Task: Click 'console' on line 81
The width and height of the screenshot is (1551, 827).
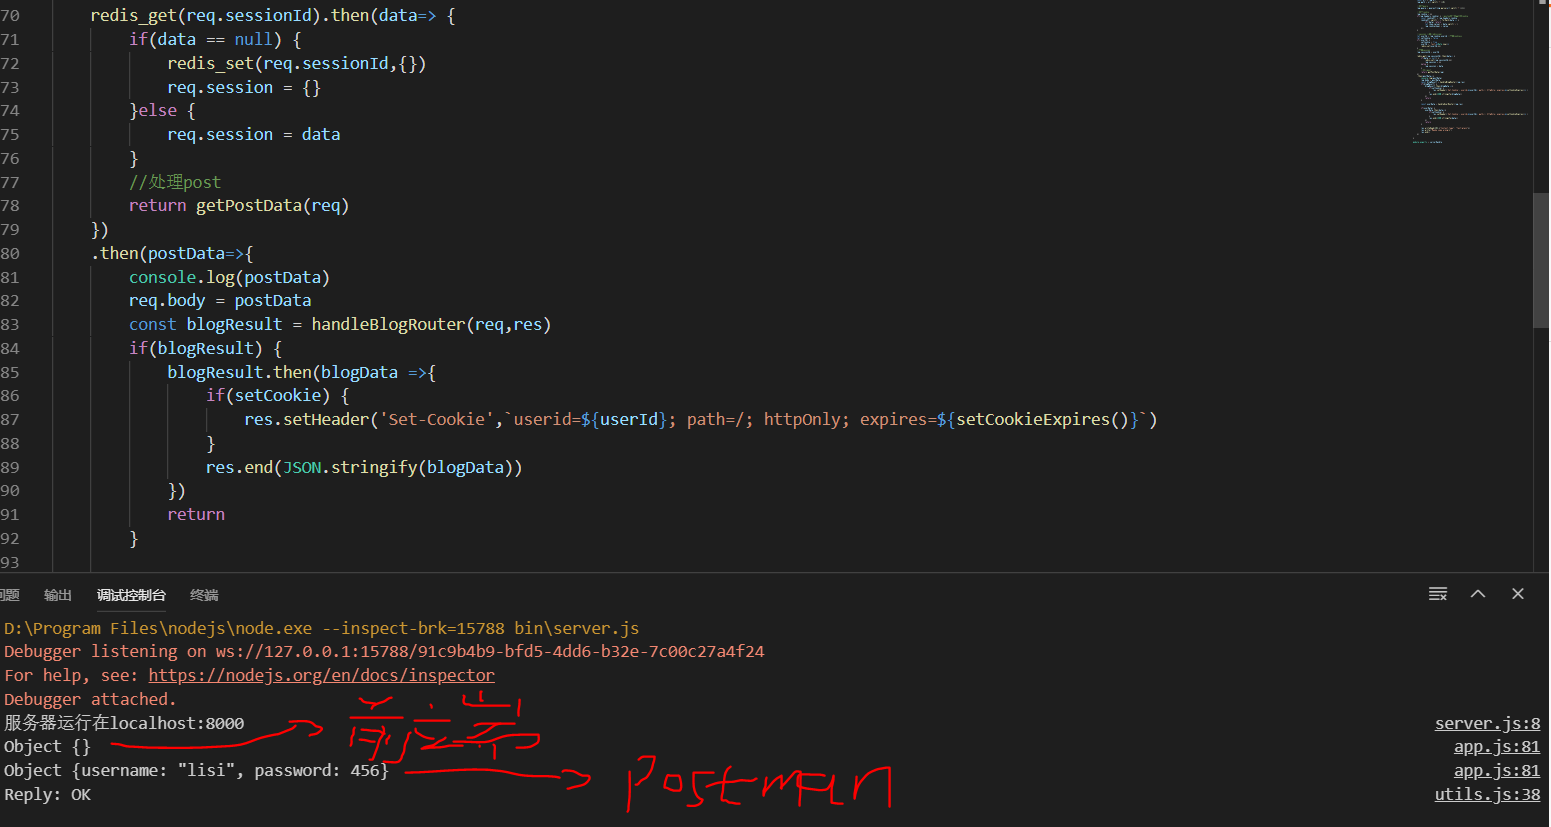Action: (162, 277)
